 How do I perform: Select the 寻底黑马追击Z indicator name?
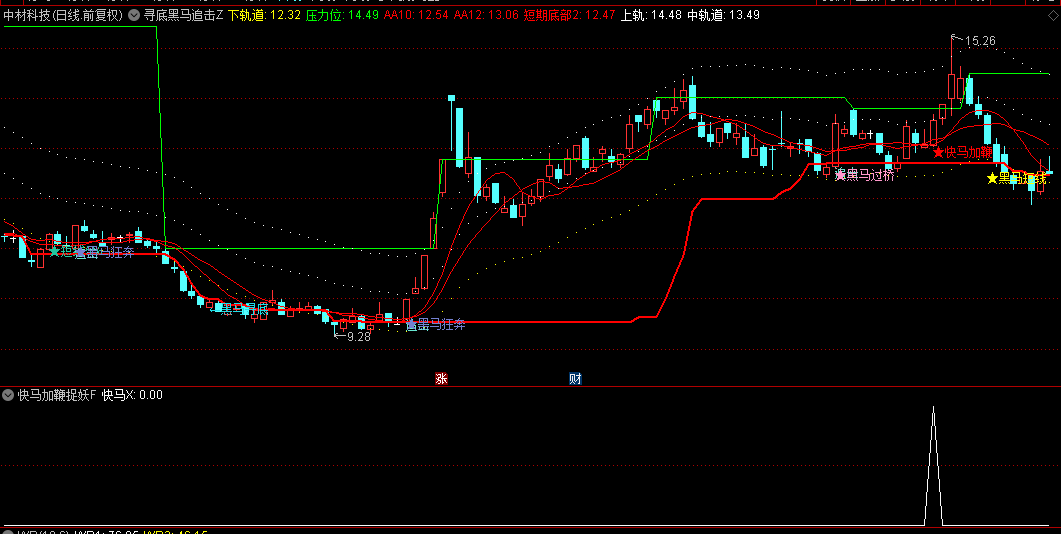pos(183,15)
